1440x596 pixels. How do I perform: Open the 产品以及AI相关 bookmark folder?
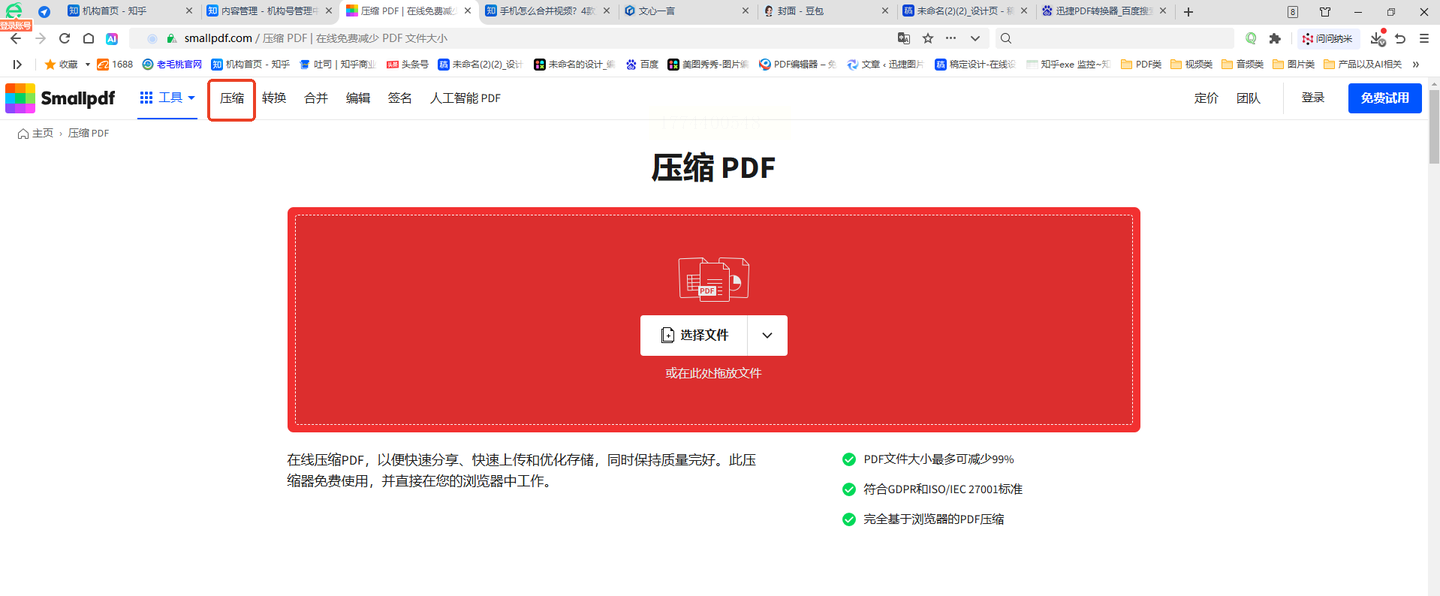[x=1362, y=64]
